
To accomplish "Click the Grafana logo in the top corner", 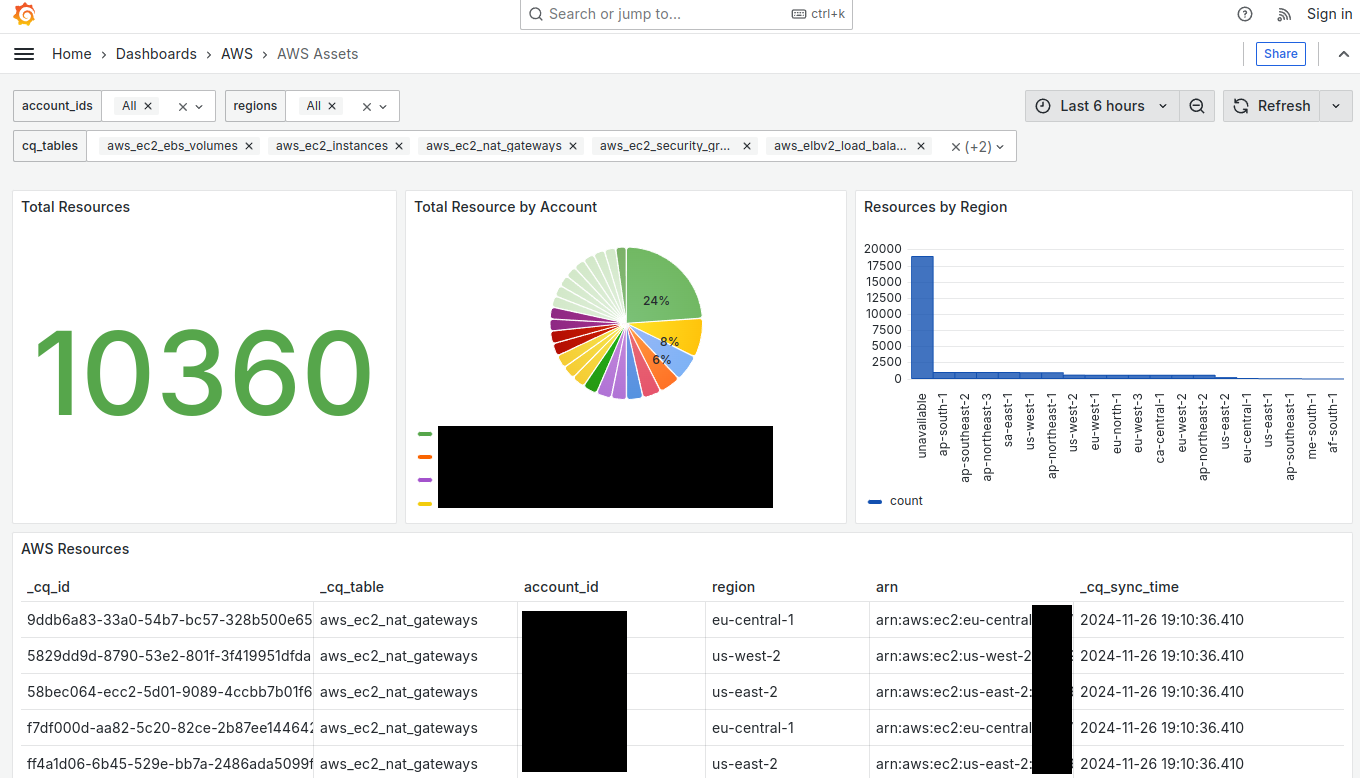I will pyautogui.click(x=24, y=14).
